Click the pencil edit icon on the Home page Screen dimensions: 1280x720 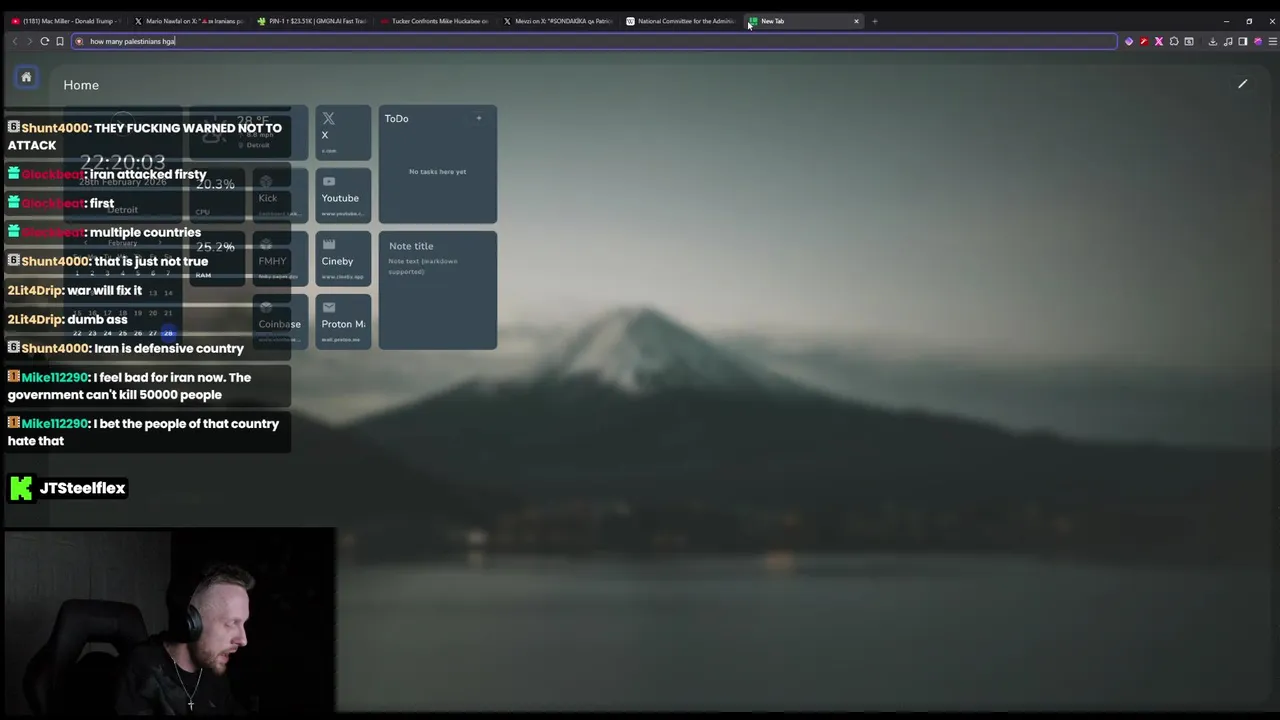click(1242, 84)
